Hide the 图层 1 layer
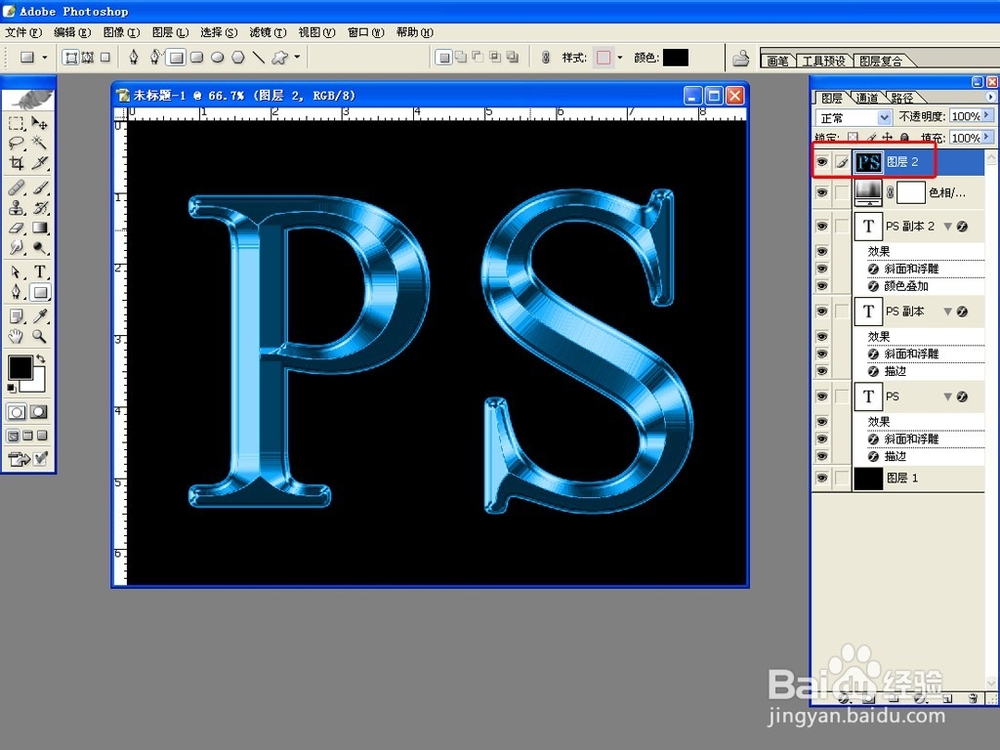The height and width of the screenshot is (750, 1000). click(822, 478)
